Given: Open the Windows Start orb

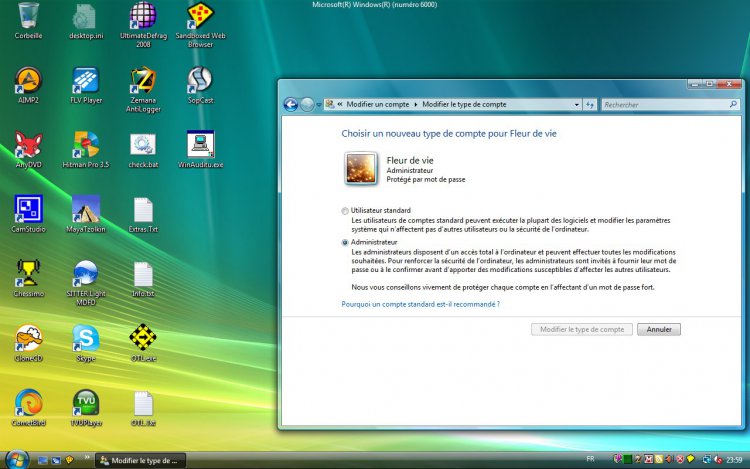Looking at the screenshot, I should click(x=17, y=459).
